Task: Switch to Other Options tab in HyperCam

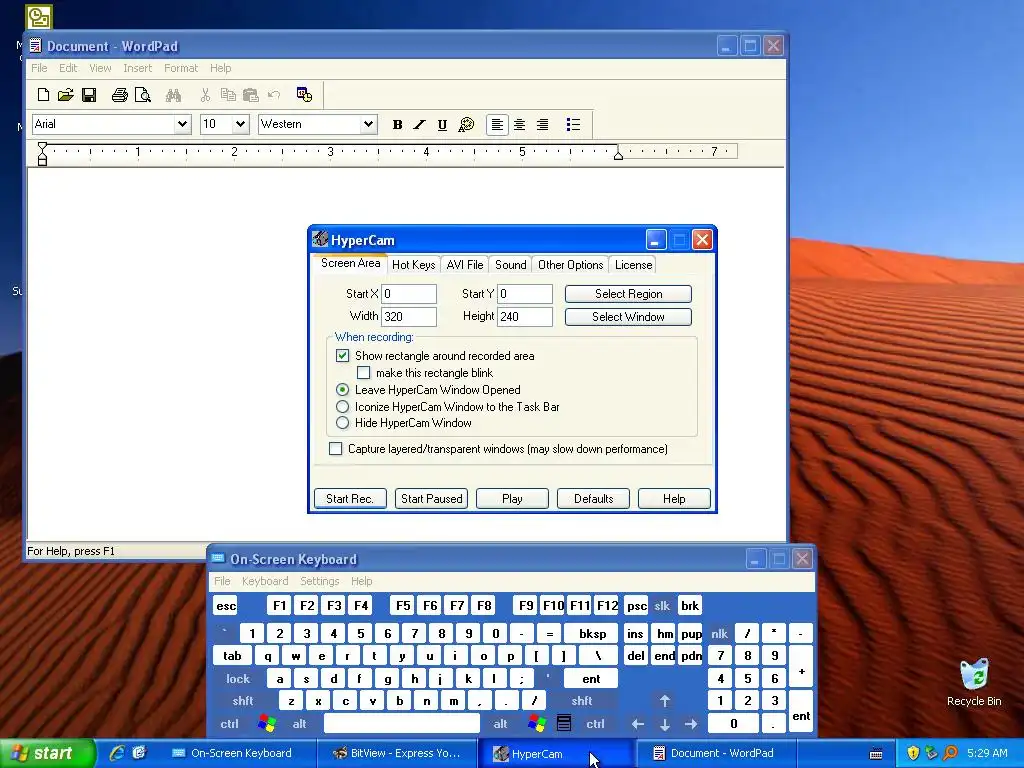Action: point(570,264)
